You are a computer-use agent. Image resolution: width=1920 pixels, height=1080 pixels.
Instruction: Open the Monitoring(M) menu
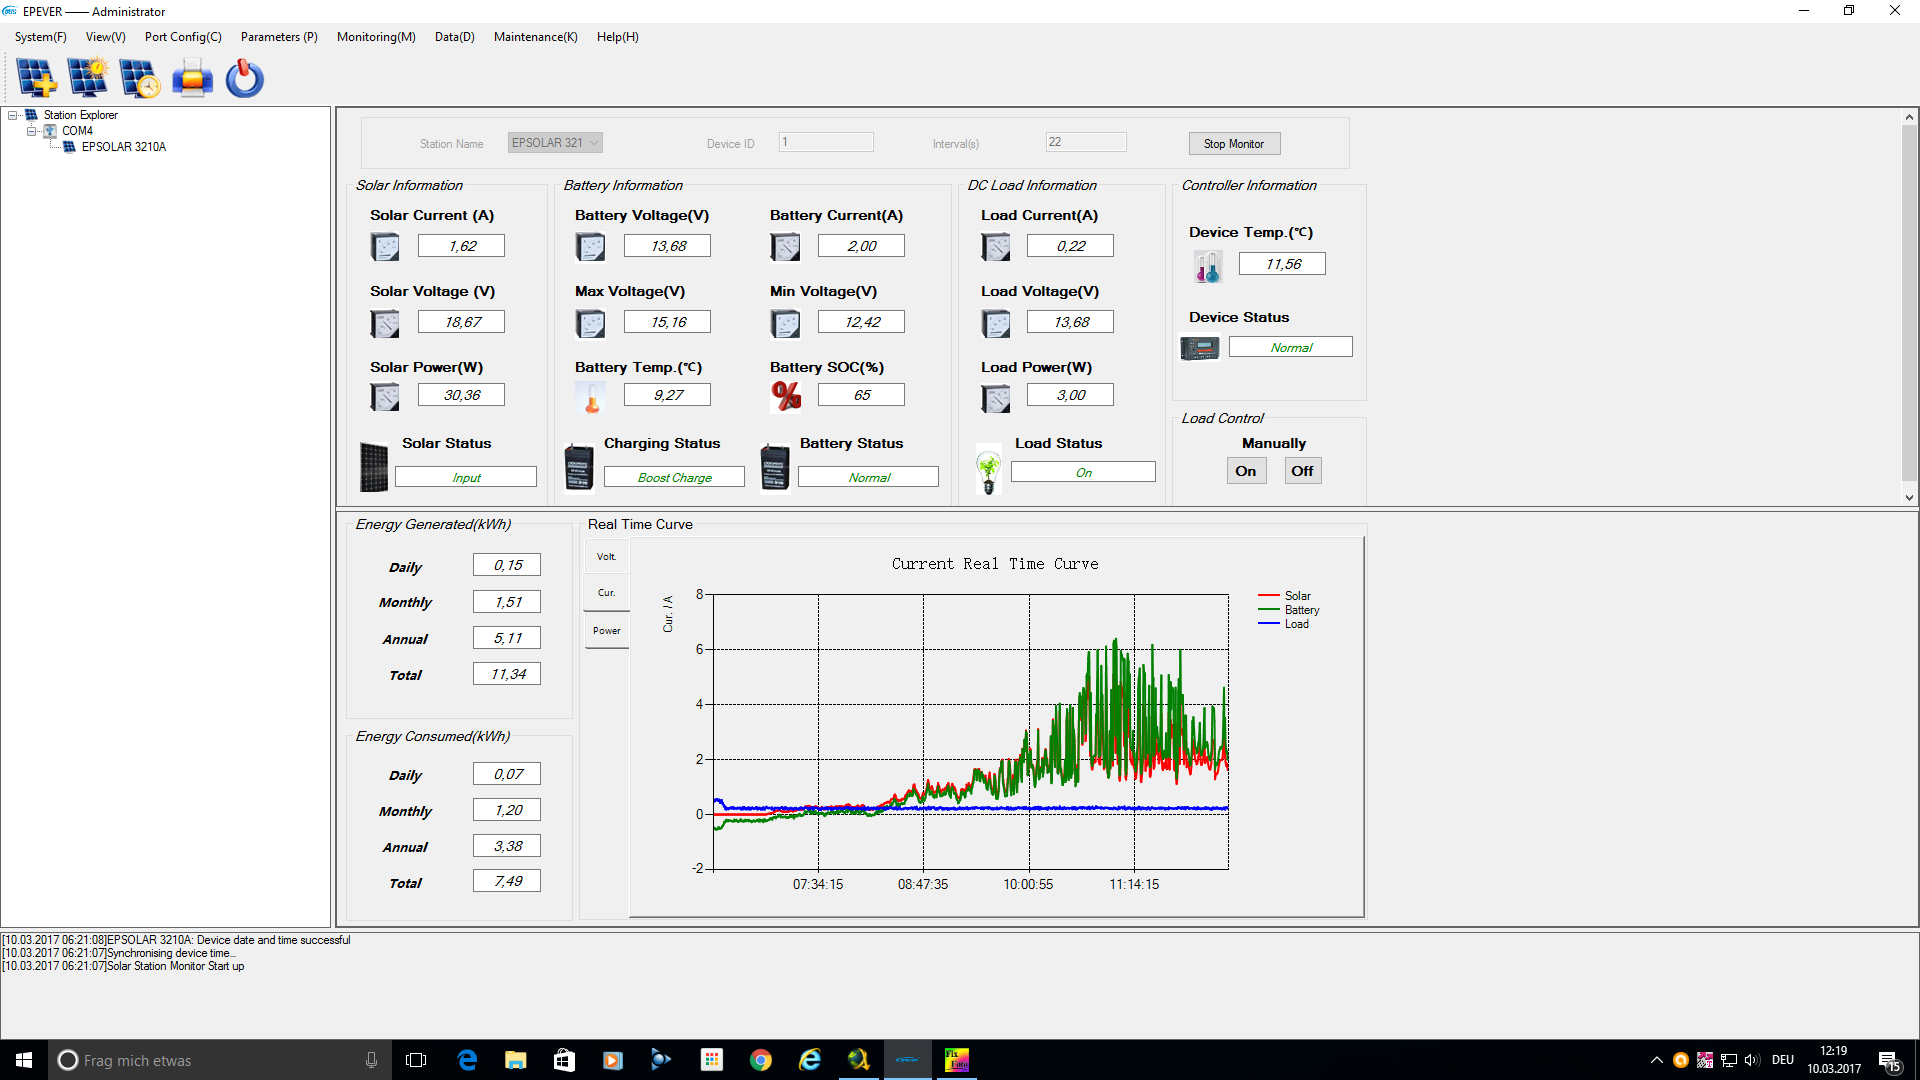click(375, 37)
